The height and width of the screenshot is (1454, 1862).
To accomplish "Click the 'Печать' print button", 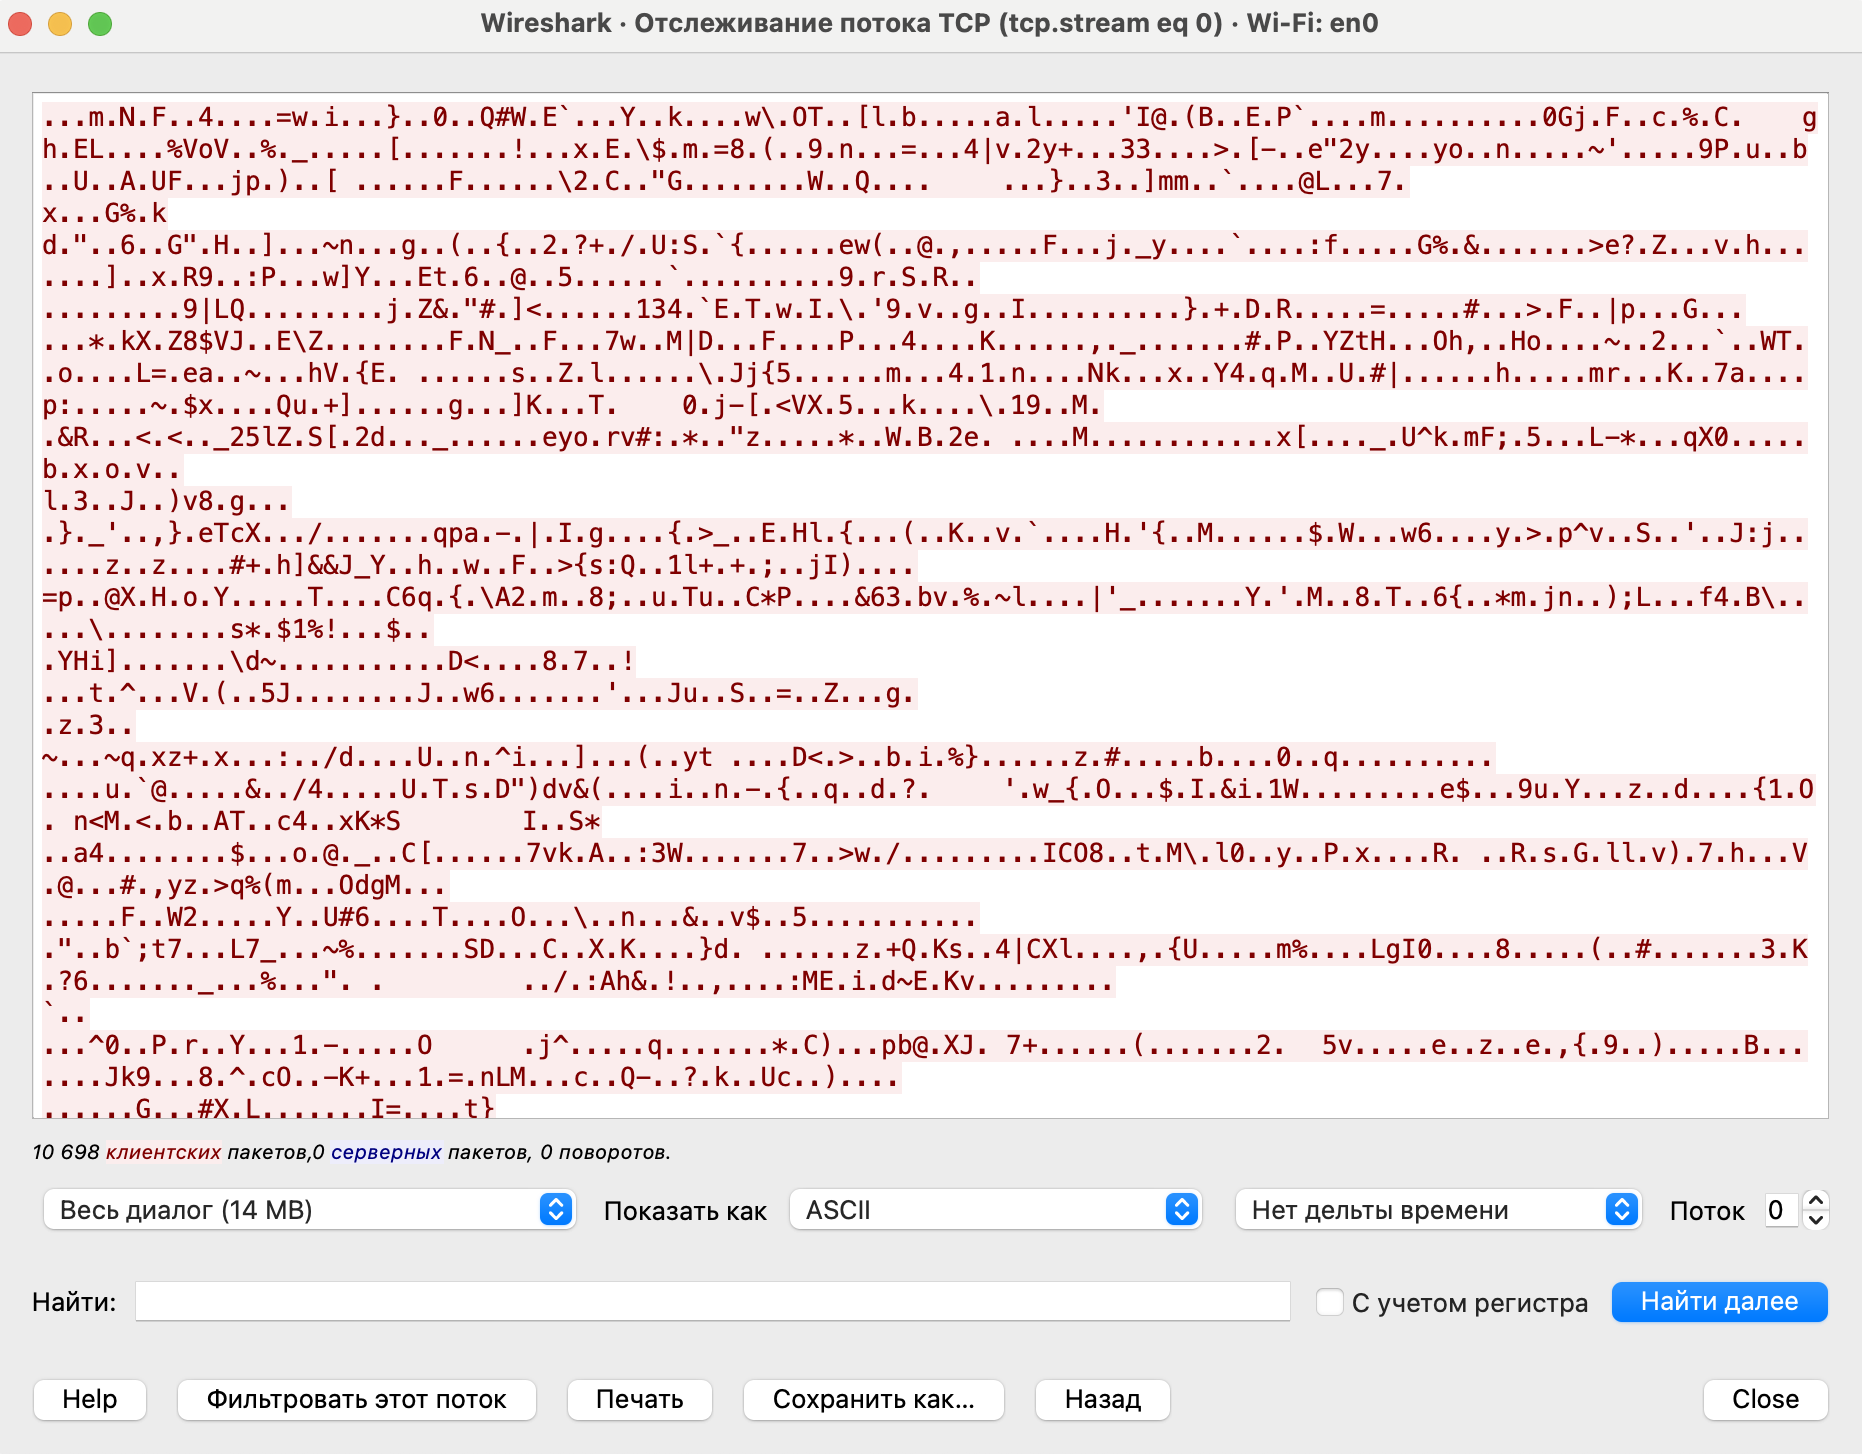I will coord(639,1399).
